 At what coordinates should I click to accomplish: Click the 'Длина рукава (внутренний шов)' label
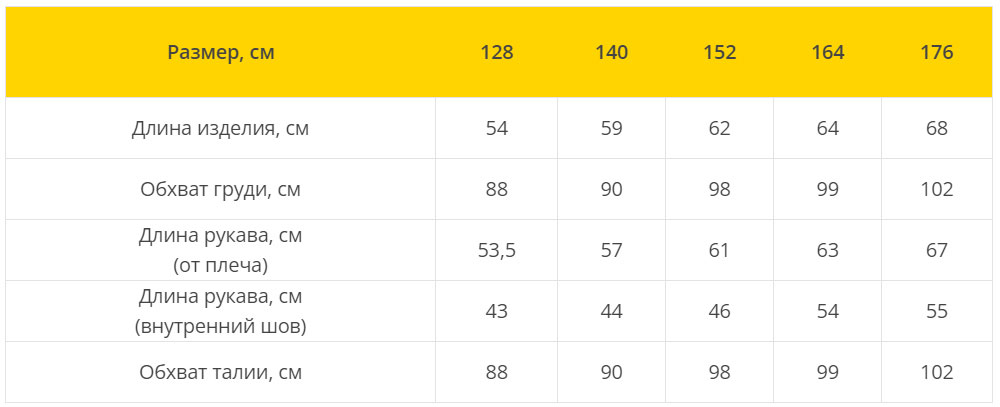(221, 312)
